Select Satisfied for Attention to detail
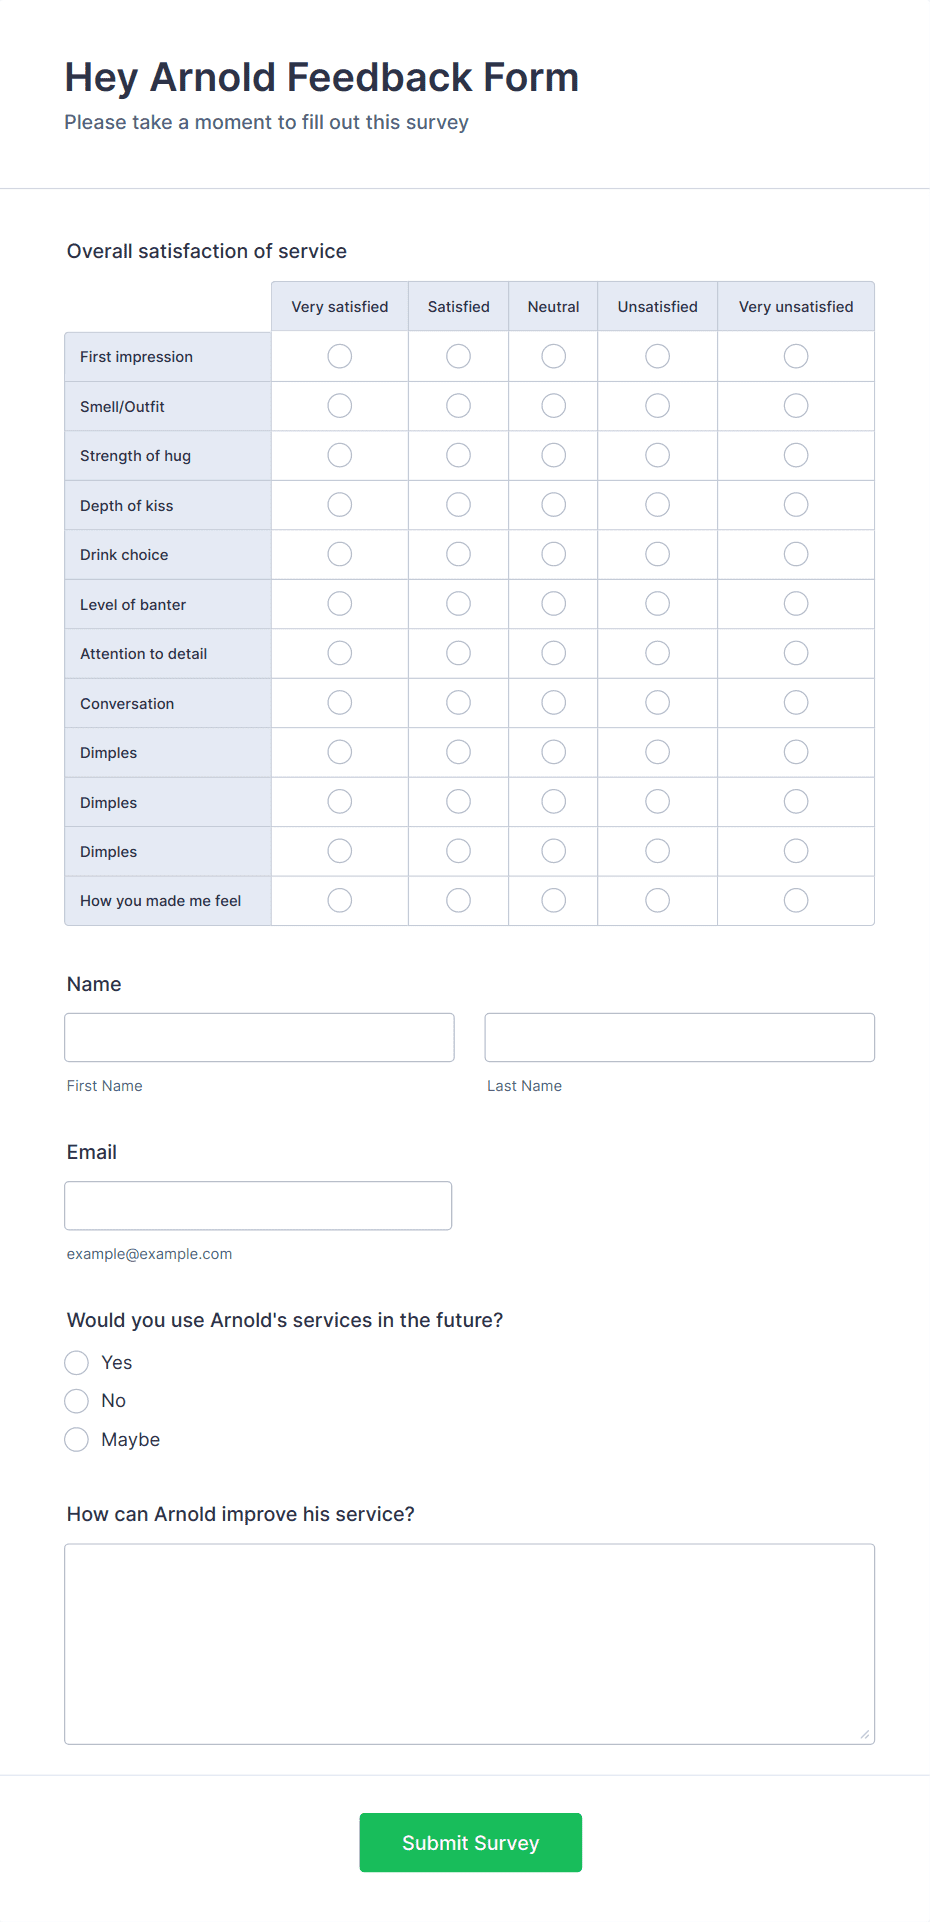The width and height of the screenshot is (930, 1922). 458,653
